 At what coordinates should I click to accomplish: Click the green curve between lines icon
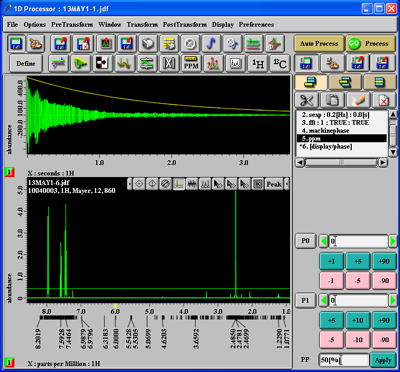coord(147,63)
